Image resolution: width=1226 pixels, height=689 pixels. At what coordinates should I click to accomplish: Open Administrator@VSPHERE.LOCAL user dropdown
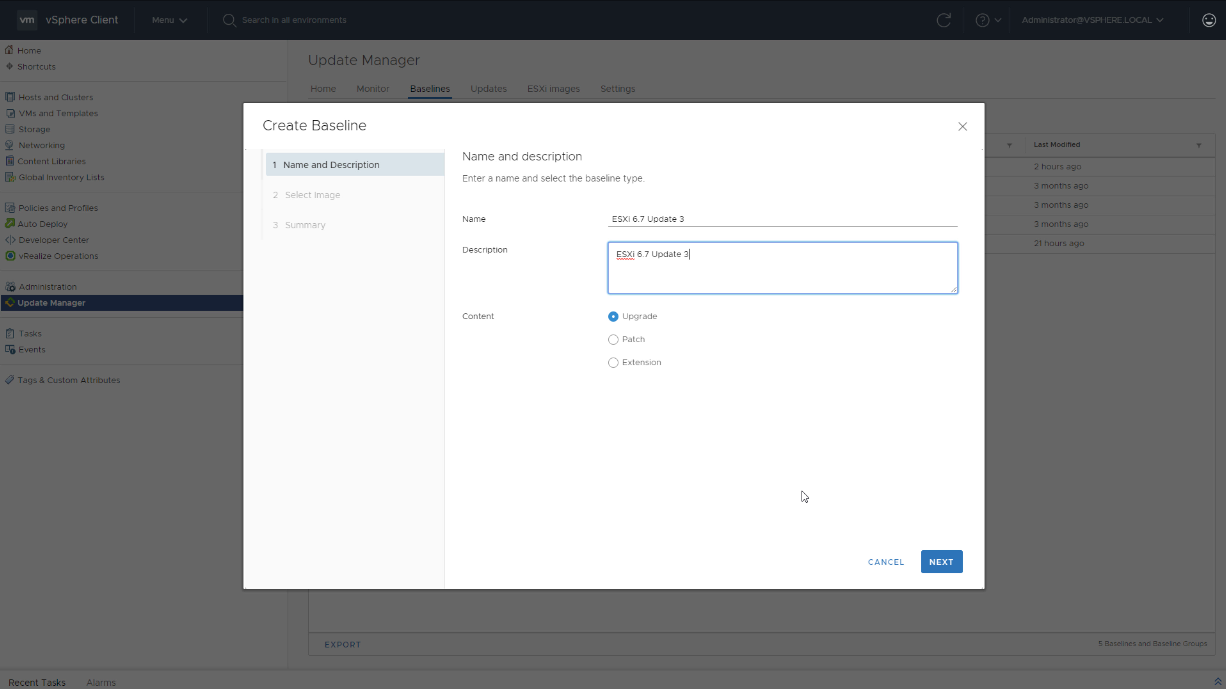[x=1092, y=20]
